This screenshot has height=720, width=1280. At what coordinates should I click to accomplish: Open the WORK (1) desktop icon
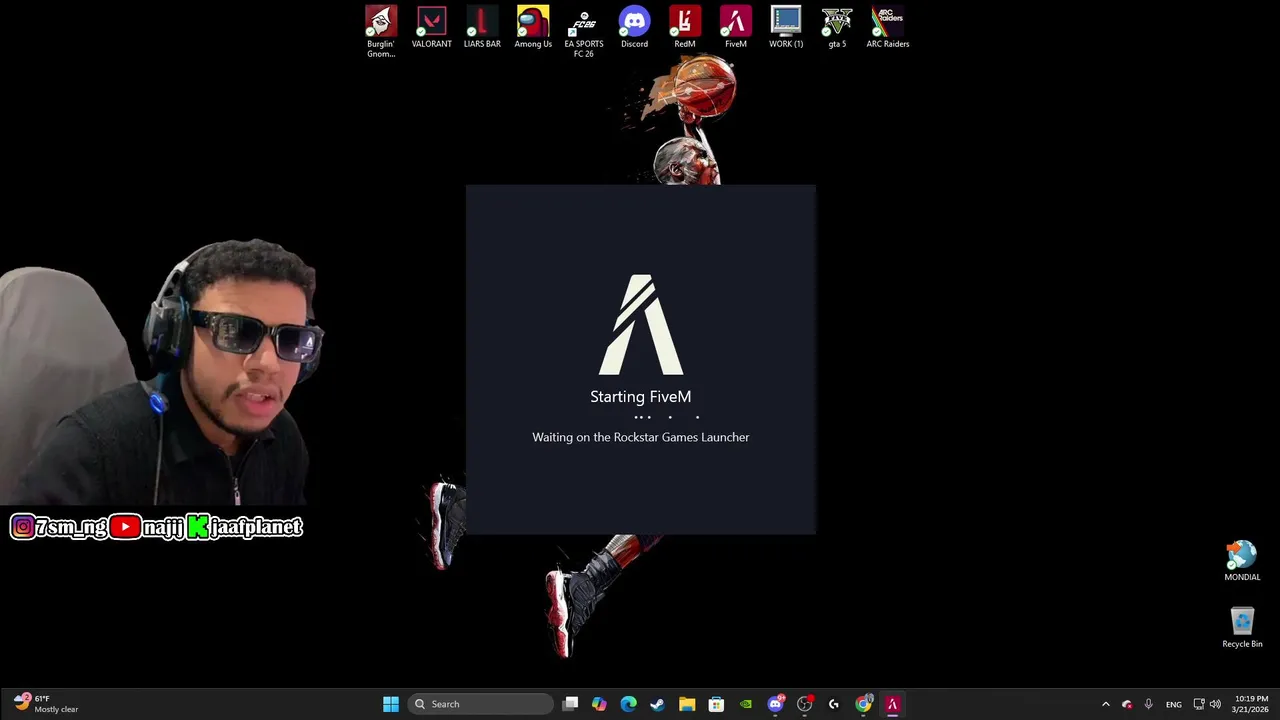[786, 28]
